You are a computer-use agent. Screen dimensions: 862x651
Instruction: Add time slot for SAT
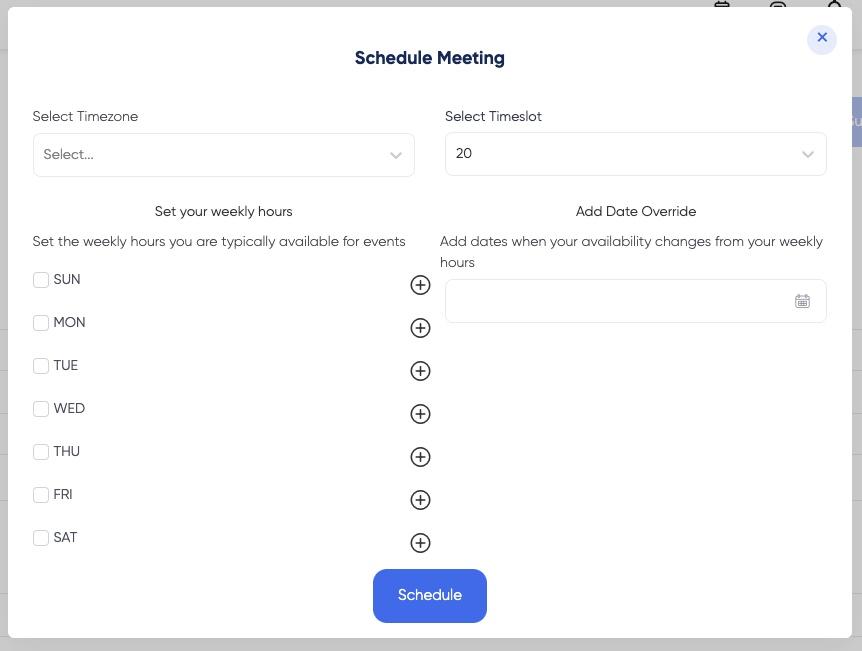click(x=420, y=543)
